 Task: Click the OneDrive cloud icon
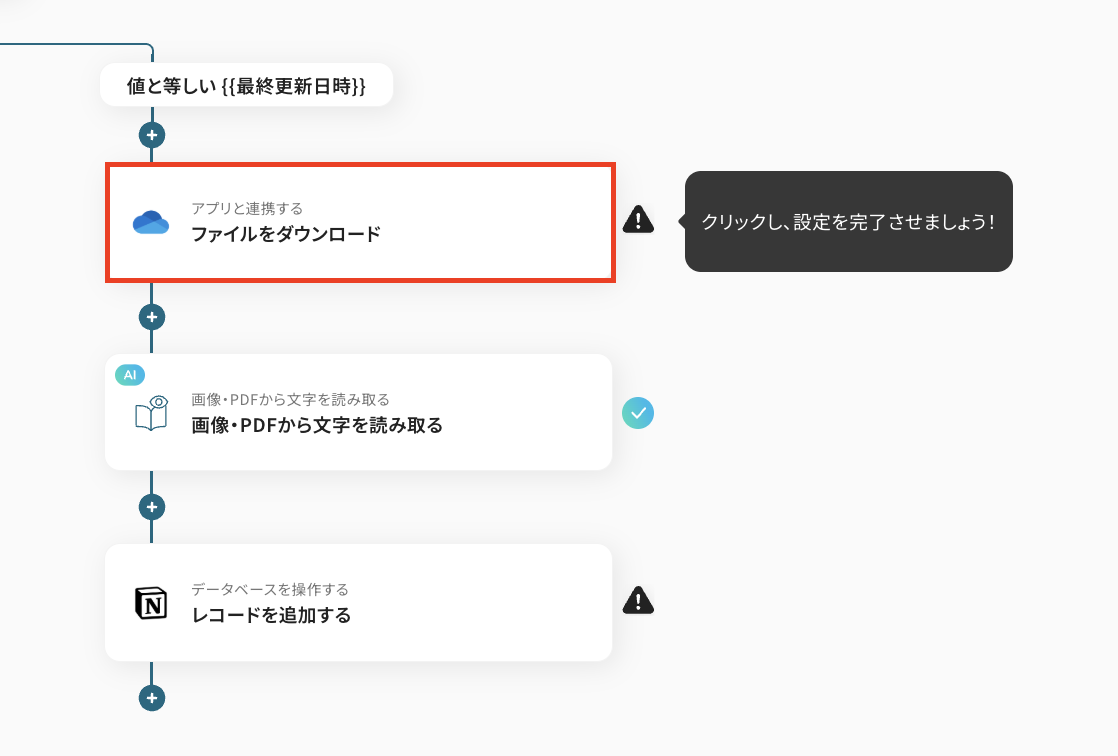click(151, 222)
